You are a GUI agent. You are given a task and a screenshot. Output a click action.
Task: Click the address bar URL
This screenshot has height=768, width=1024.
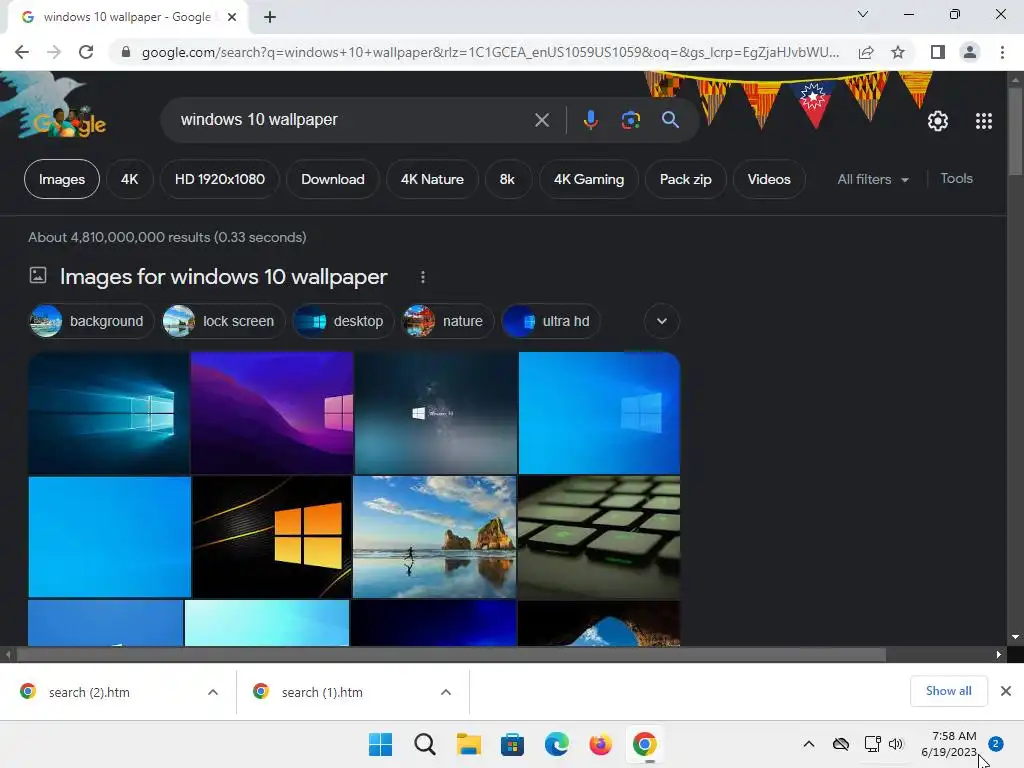[490, 52]
